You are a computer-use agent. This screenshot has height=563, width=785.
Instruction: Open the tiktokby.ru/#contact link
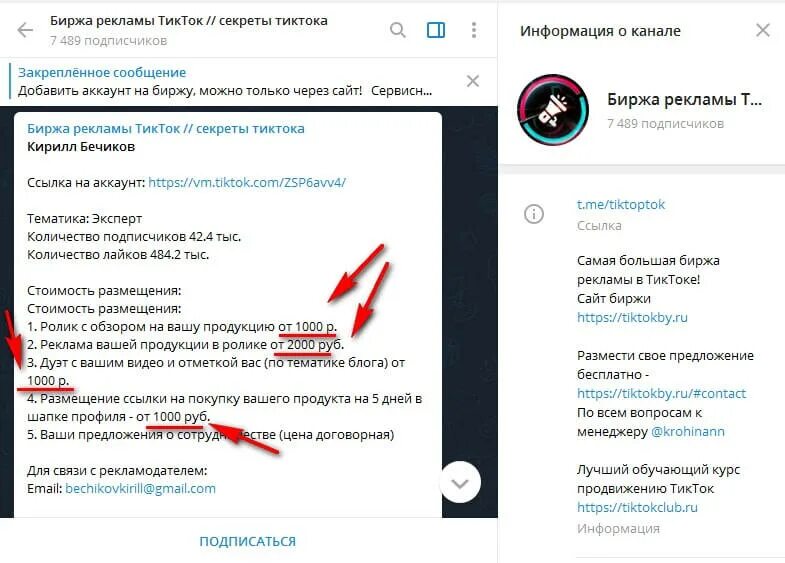coord(661,393)
